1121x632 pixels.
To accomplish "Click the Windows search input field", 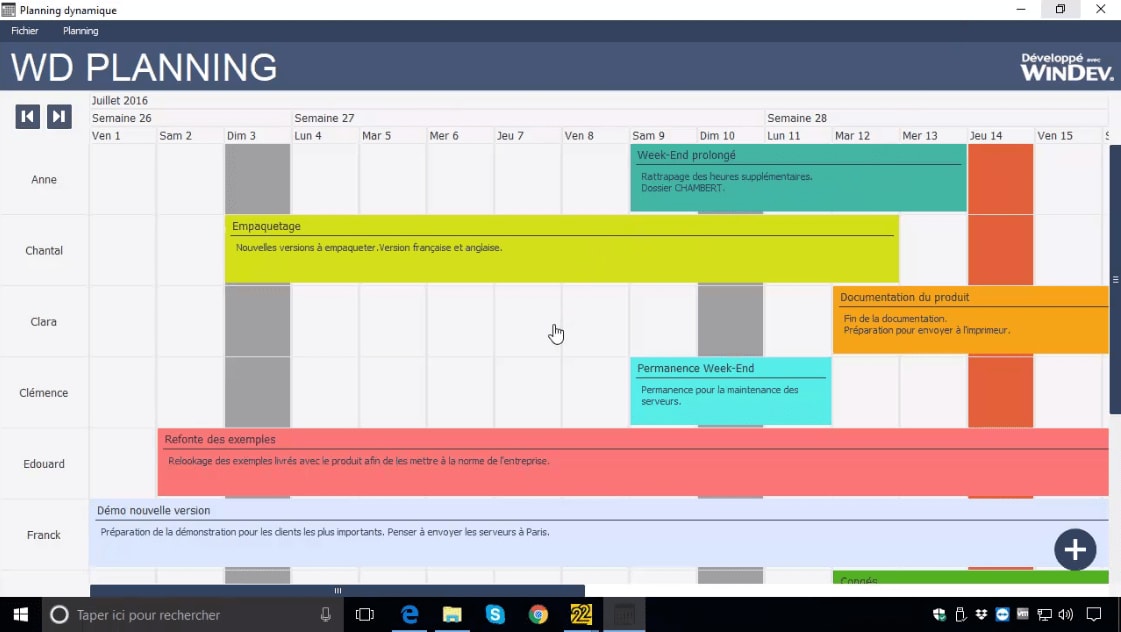I will click(x=180, y=614).
